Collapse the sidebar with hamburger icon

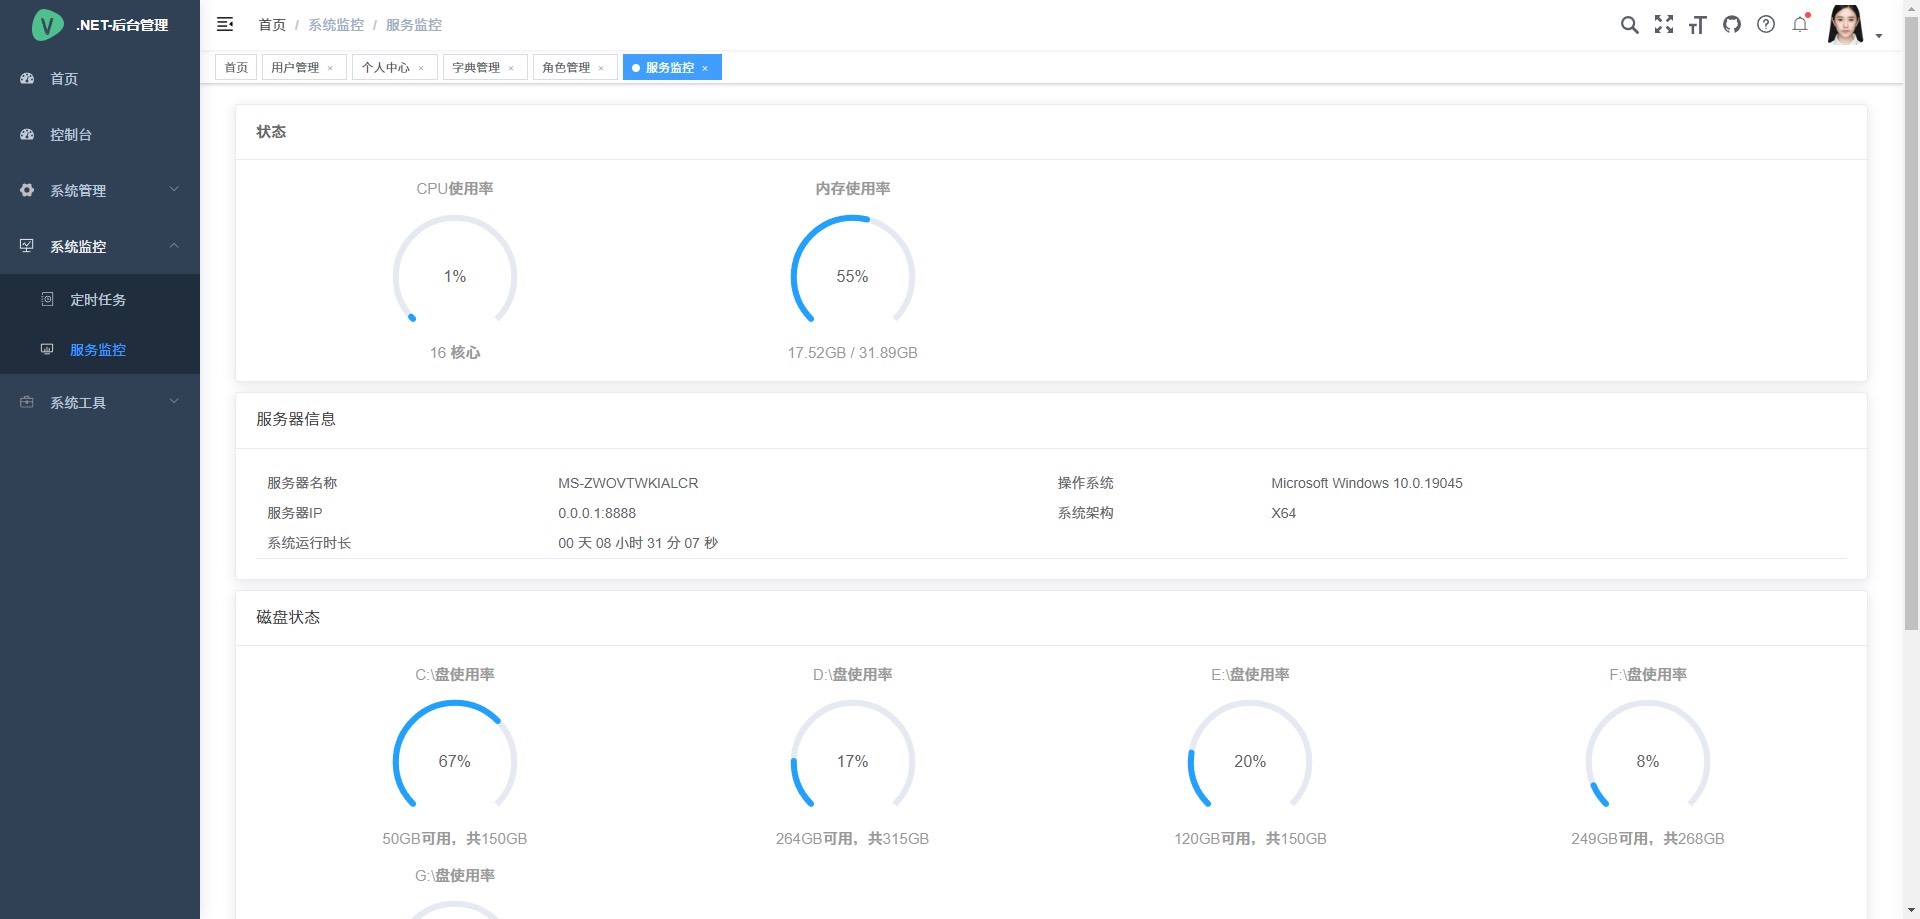(225, 24)
